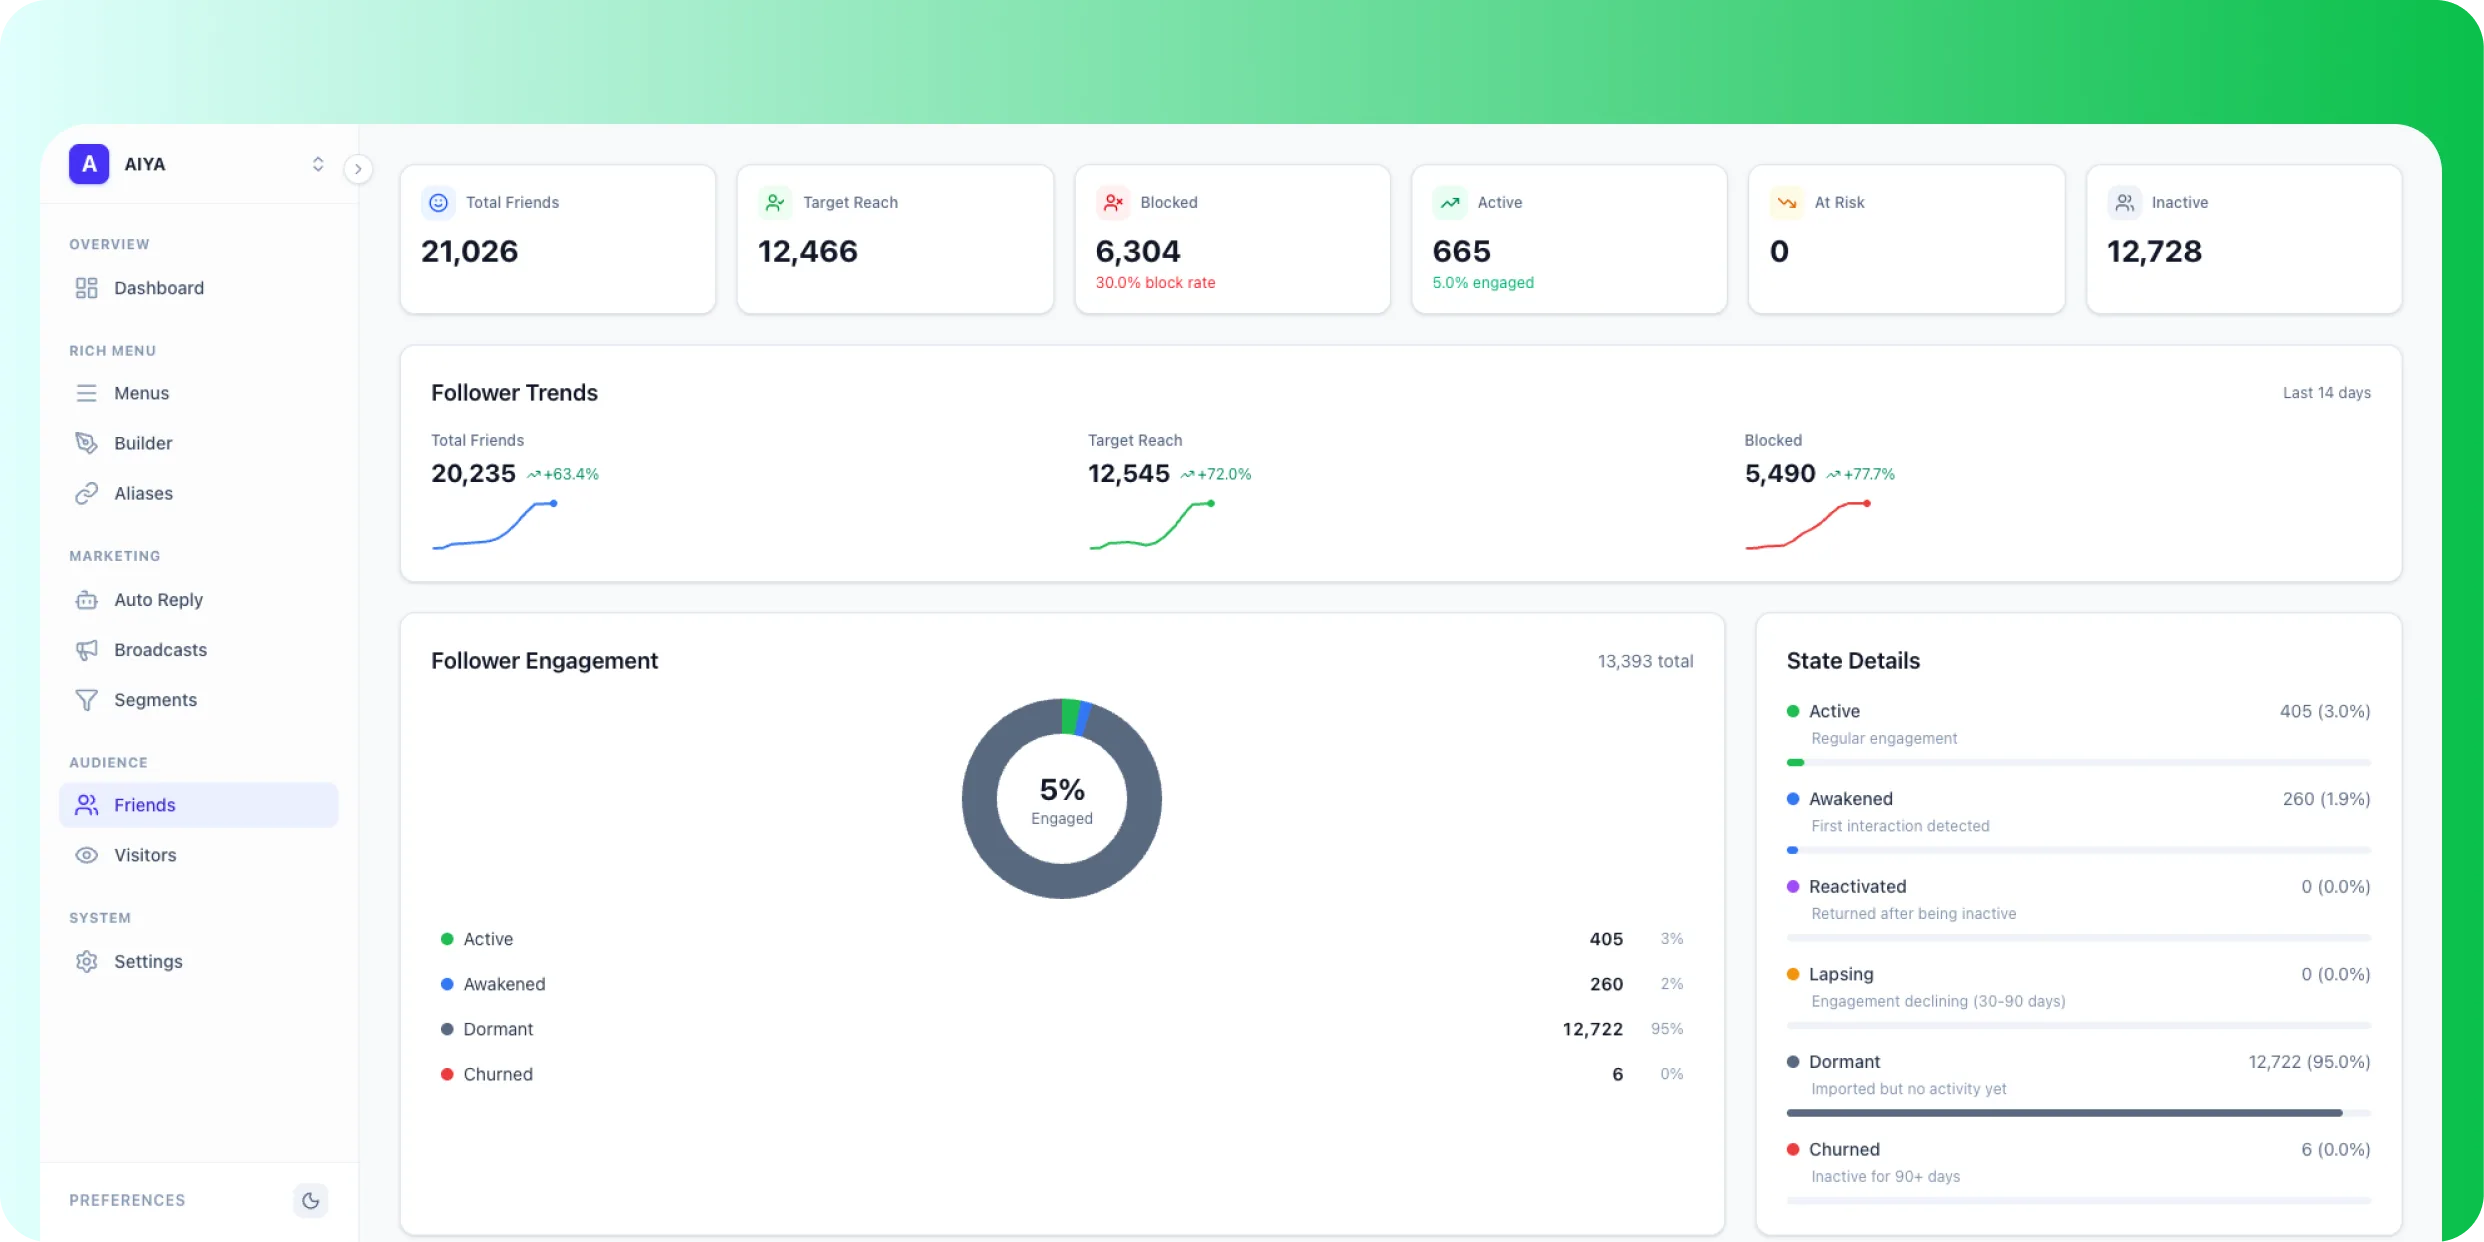Image resolution: width=2484 pixels, height=1242 pixels.
Task: Open the Last 14 days range selector
Action: (x=2325, y=392)
